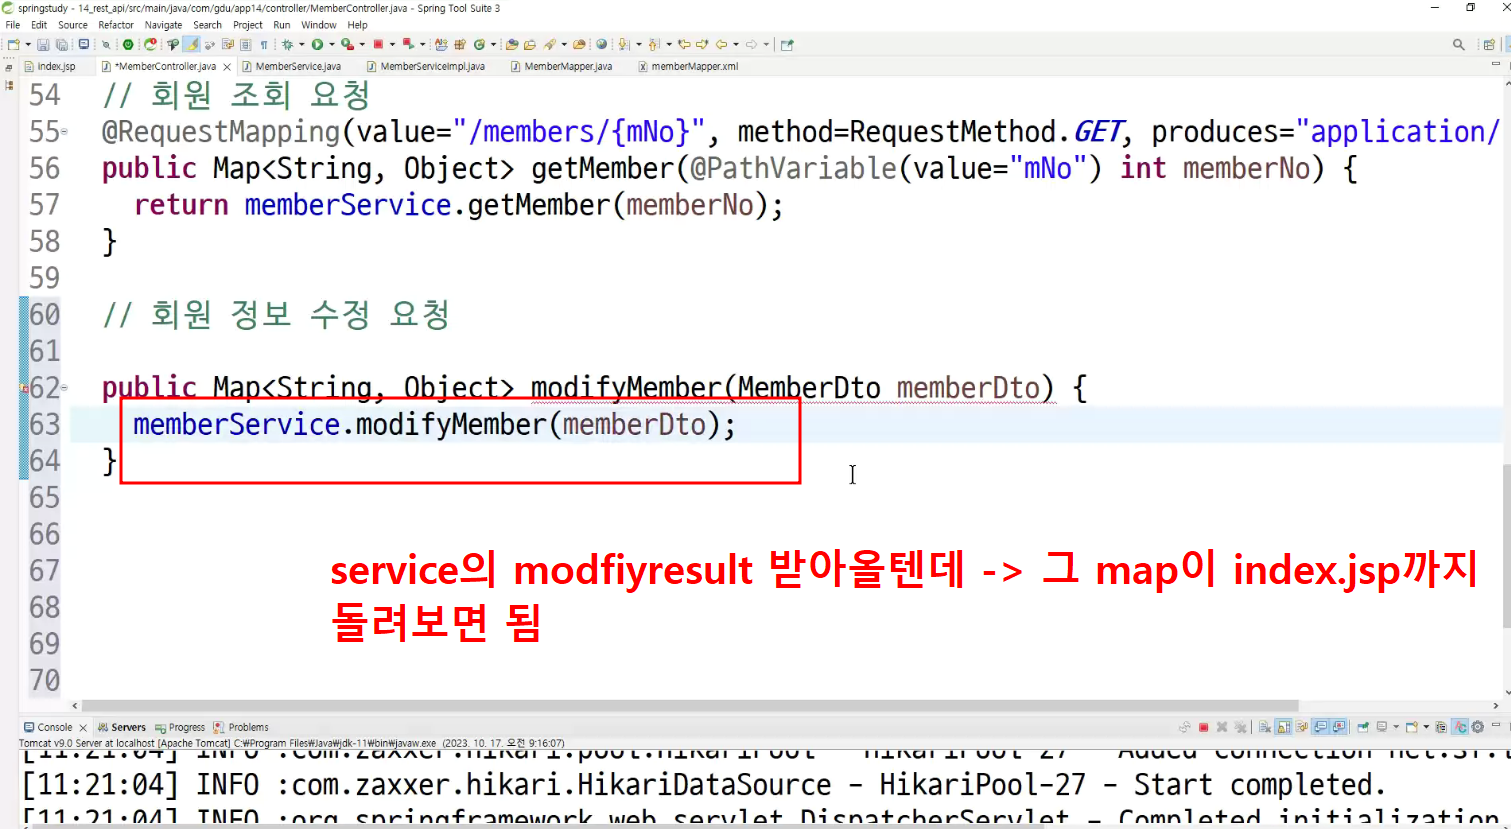1511x829 pixels.
Task: Click the Open Type toolbar icon
Action: (x=511, y=44)
